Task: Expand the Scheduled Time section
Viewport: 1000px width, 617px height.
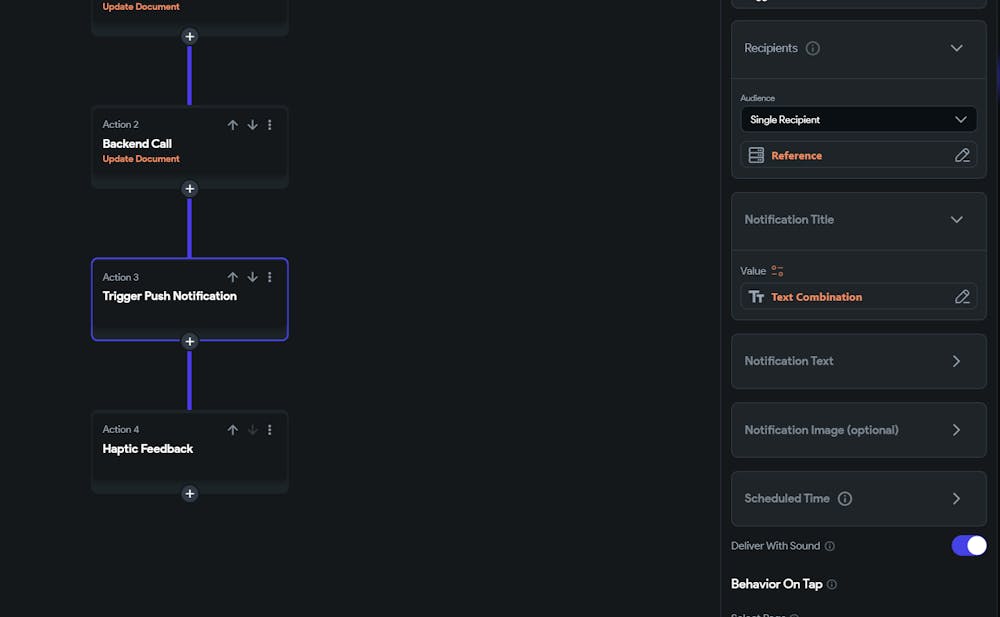Action: coord(956,499)
